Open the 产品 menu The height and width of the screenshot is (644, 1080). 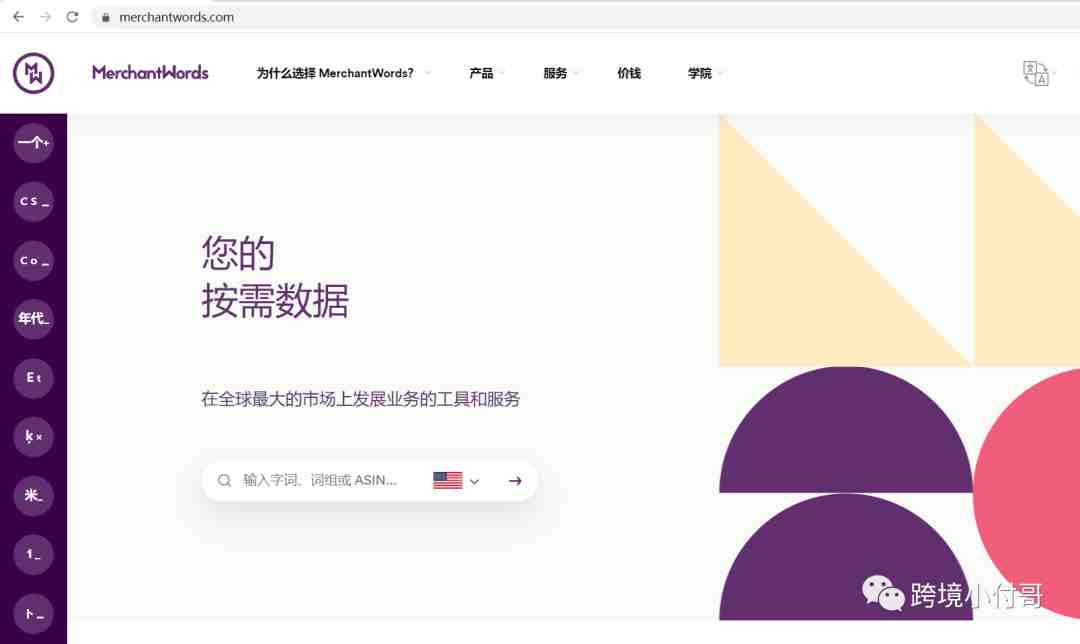pyautogui.click(x=481, y=73)
